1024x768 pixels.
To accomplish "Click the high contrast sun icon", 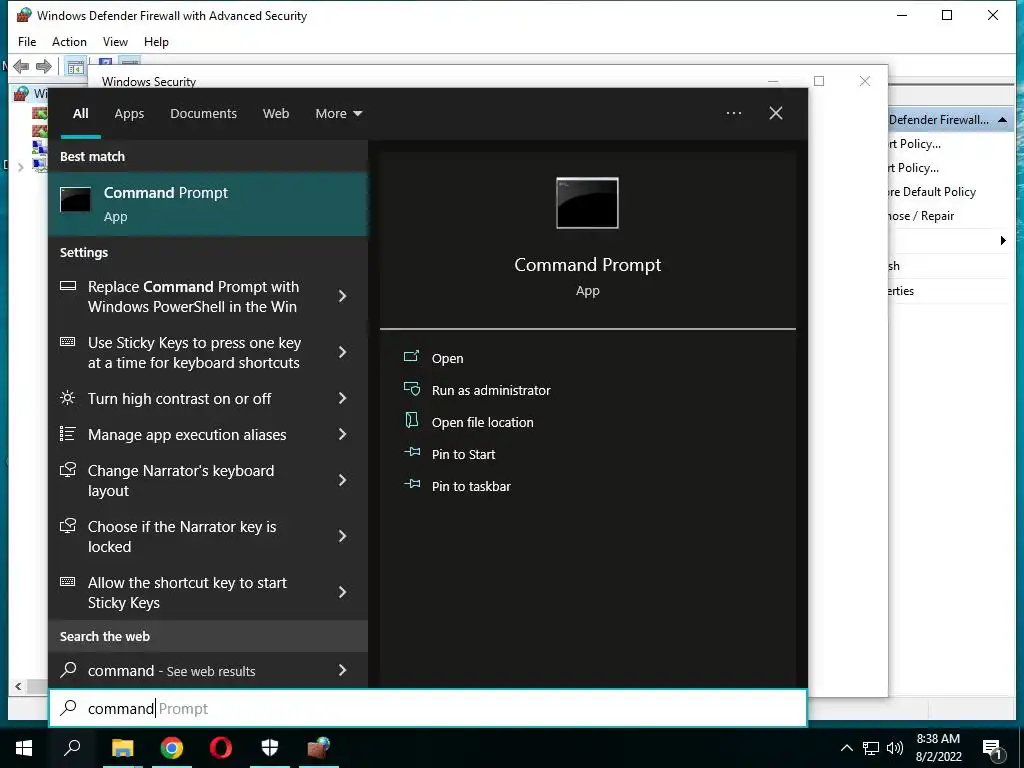I will coord(67,398).
